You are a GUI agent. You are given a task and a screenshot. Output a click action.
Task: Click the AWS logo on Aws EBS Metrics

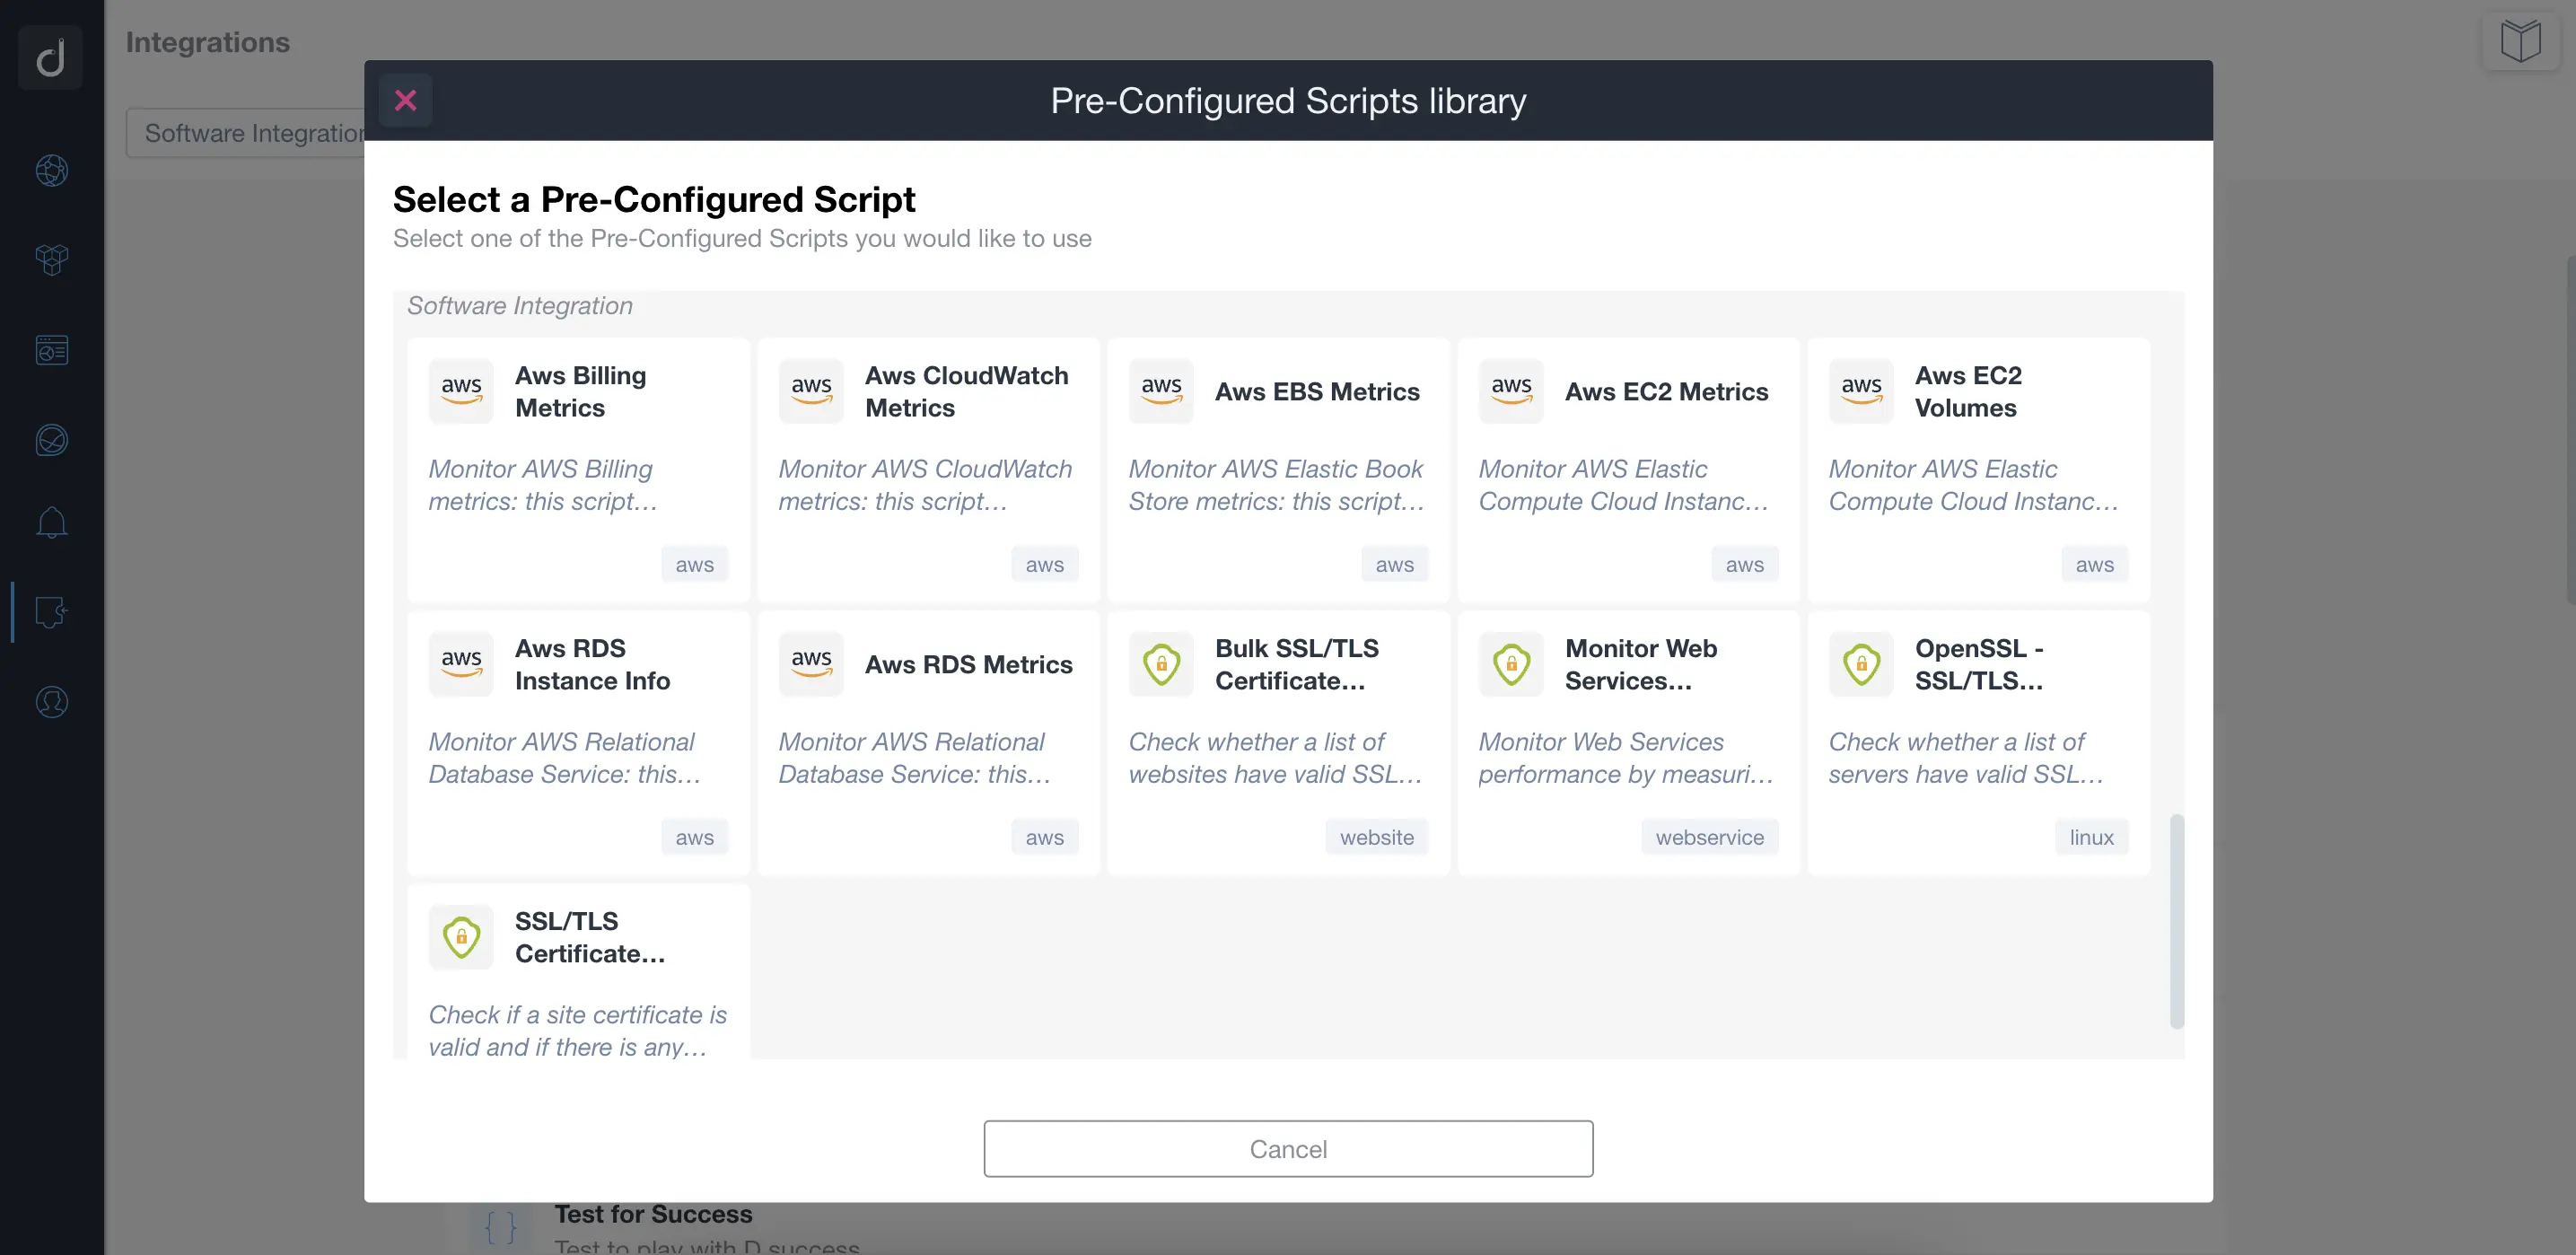tap(1161, 391)
